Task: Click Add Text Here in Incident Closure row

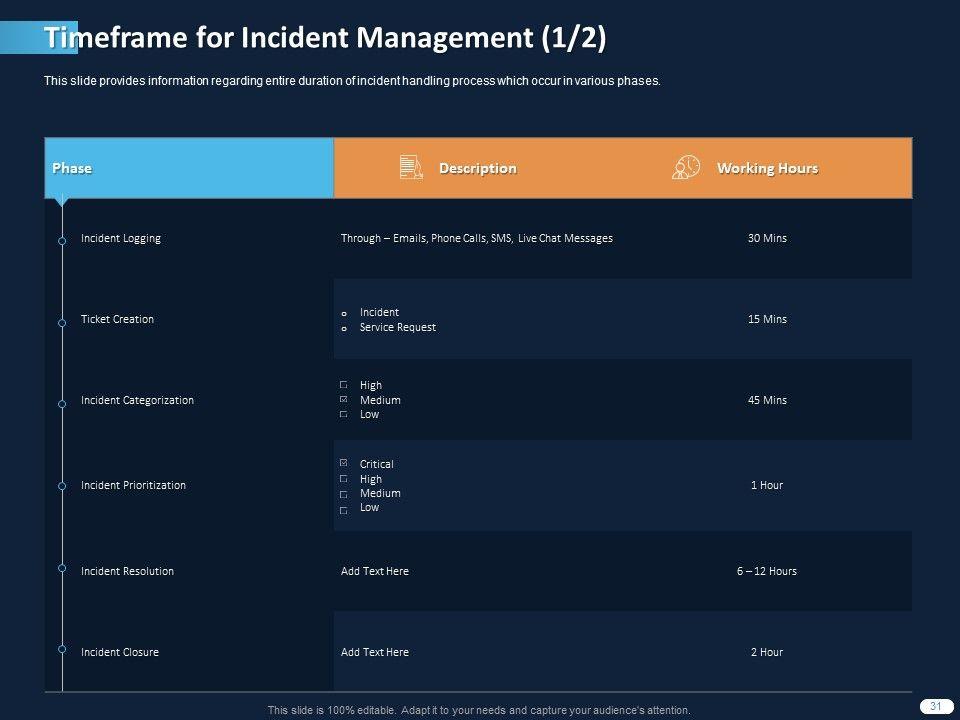Action: [x=375, y=652]
